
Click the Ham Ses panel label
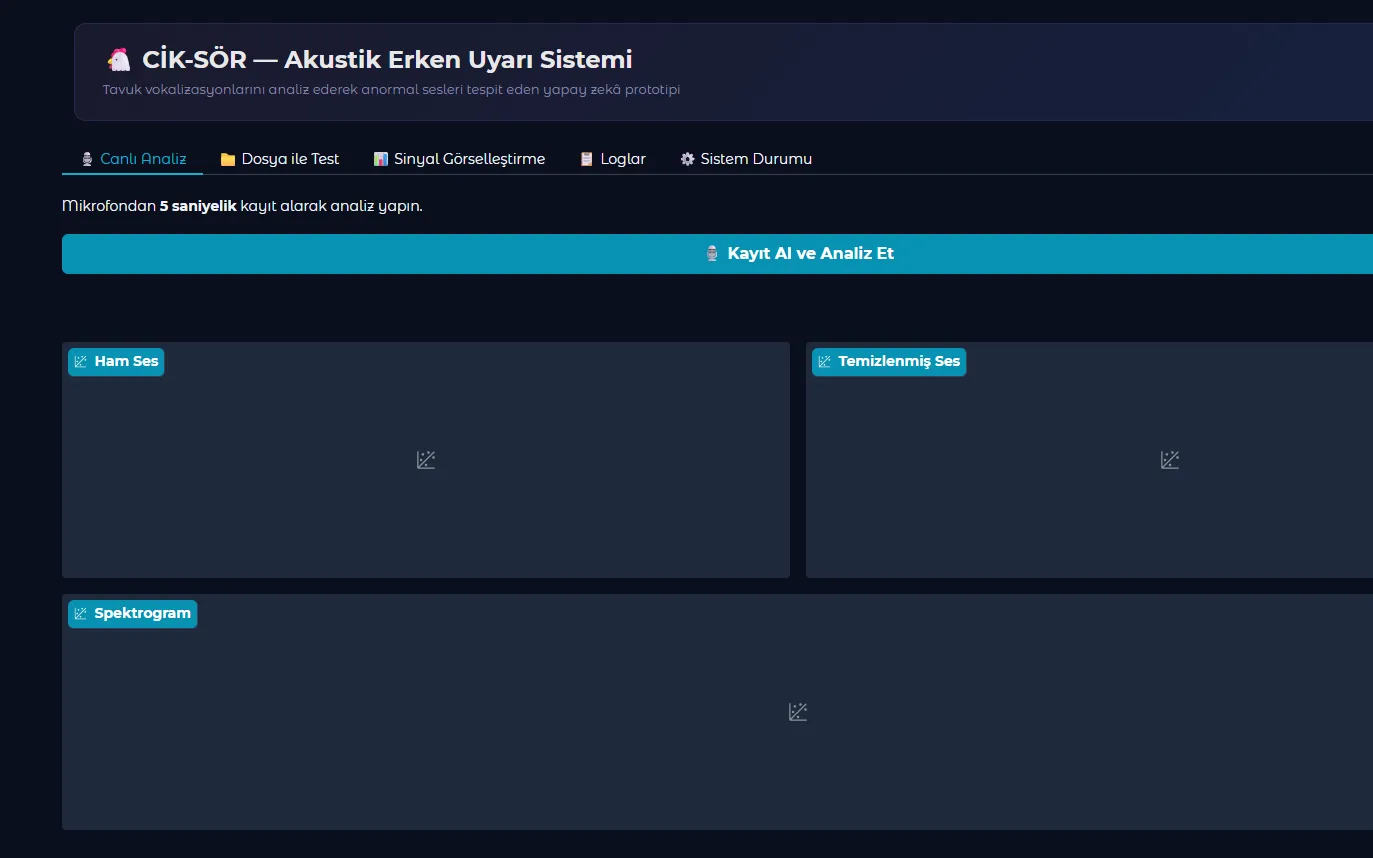tap(116, 362)
